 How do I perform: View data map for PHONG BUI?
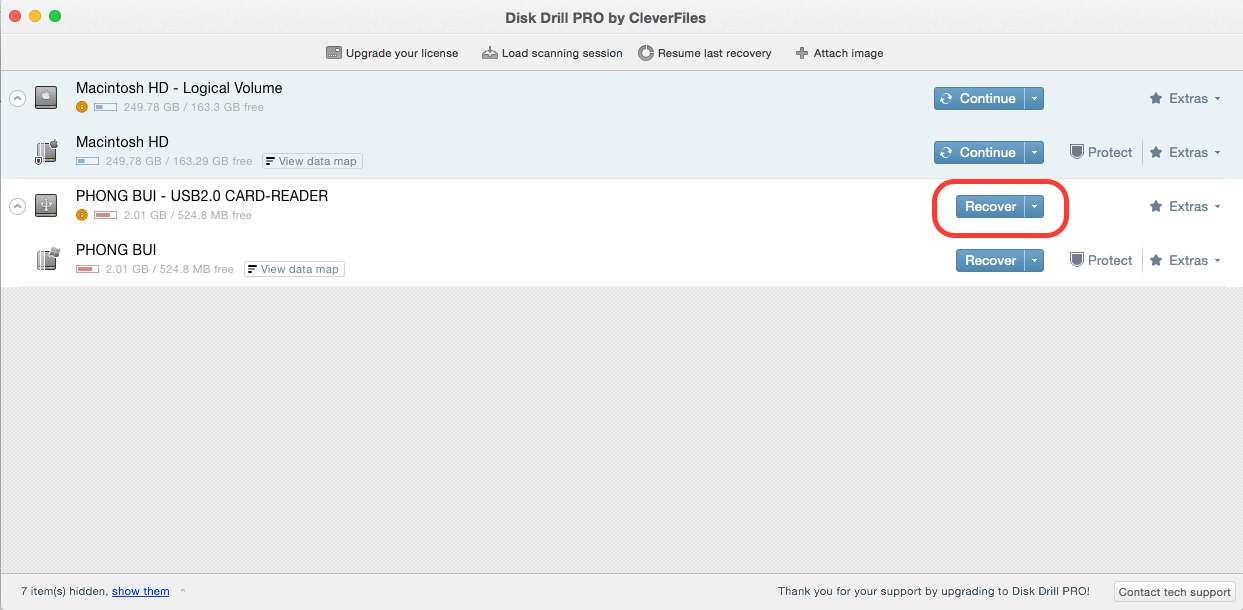click(294, 269)
